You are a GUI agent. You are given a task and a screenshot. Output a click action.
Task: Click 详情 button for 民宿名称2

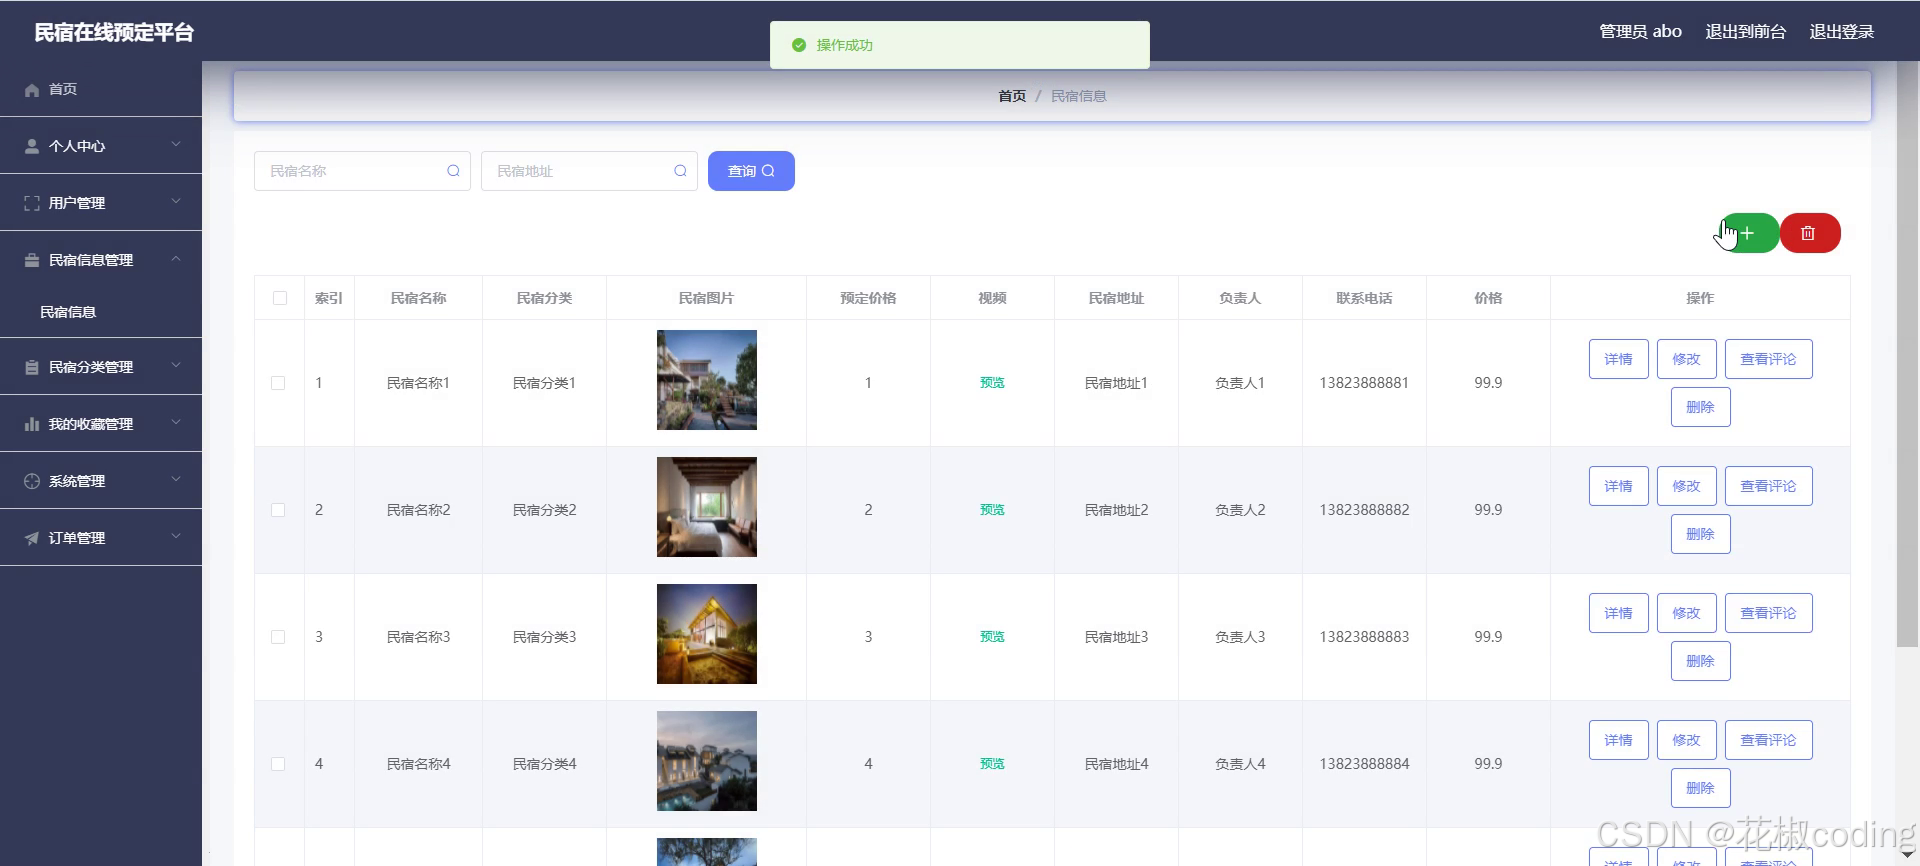(1618, 486)
